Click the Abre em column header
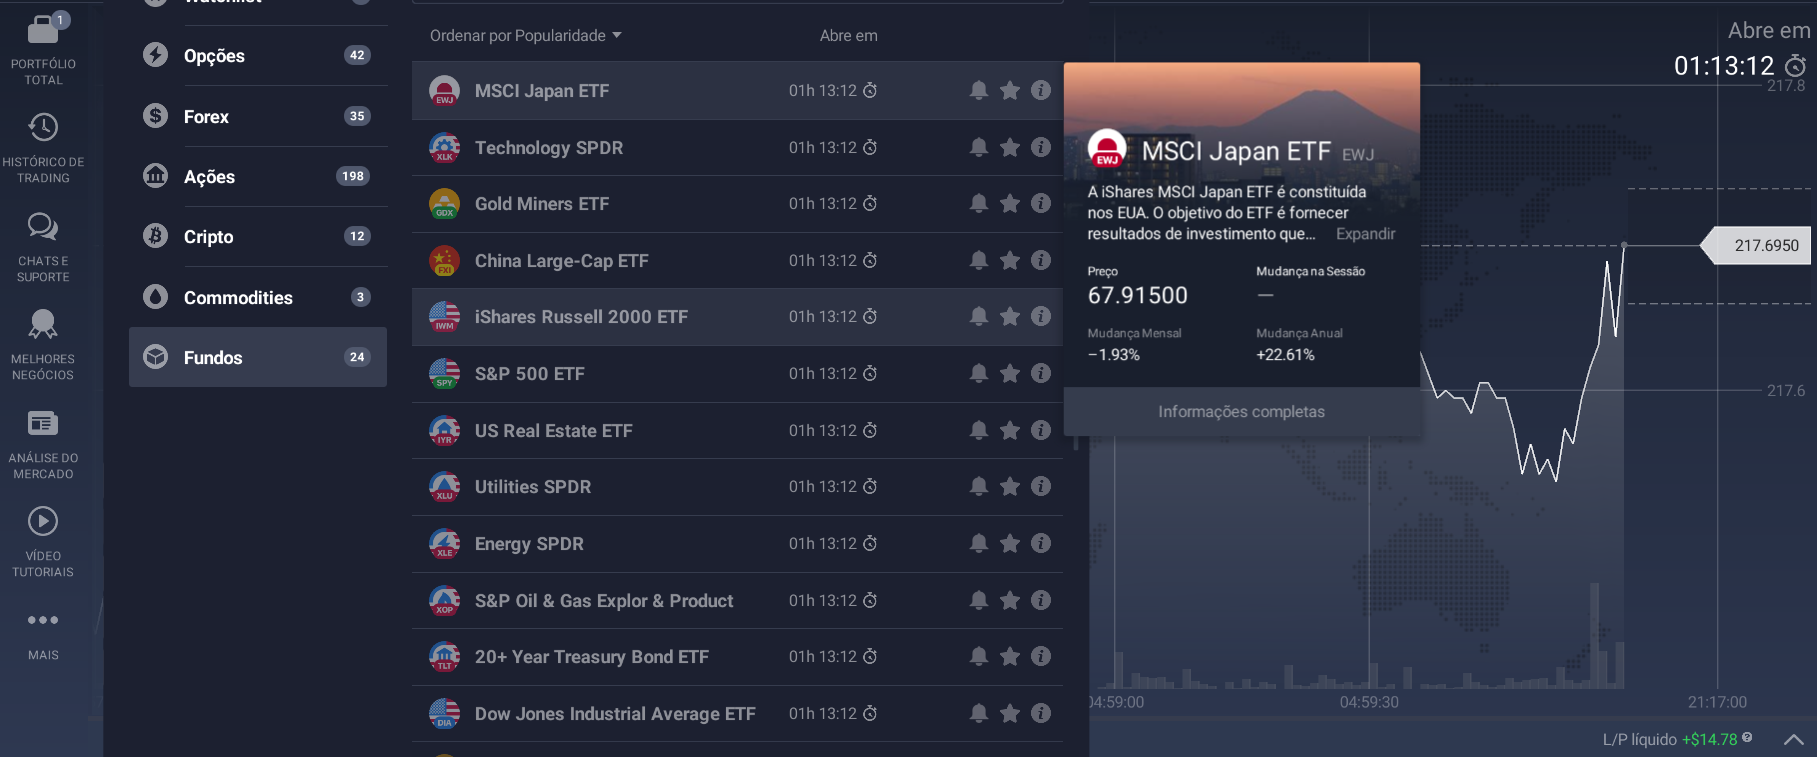The width and height of the screenshot is (1817, 757). click(848, 36)
